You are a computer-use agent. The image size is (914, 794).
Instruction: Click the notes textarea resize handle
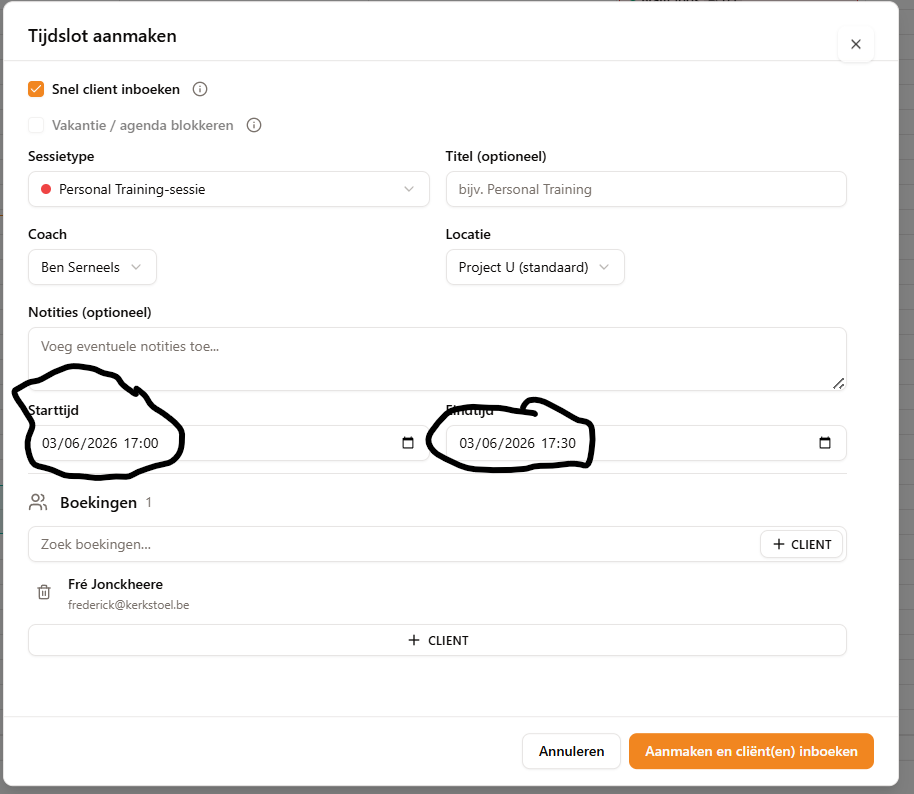tap(838, 384)
